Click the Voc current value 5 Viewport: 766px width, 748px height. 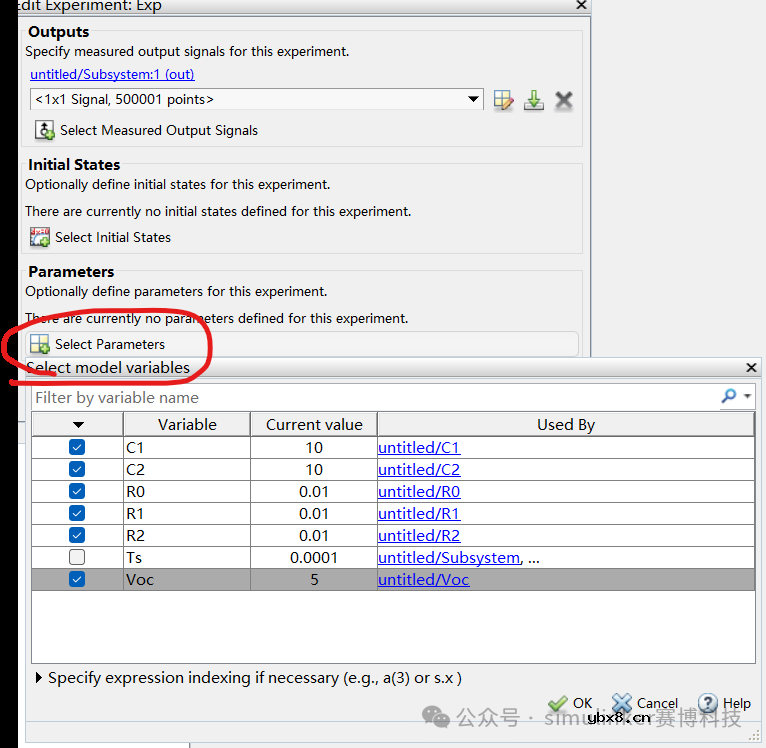pyautogui.click(x=314, y=579)
